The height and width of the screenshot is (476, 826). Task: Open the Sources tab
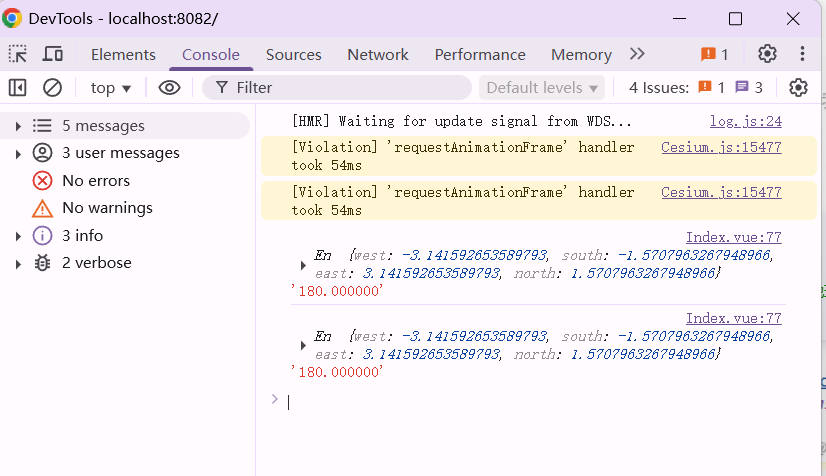[x=293, y=54]
